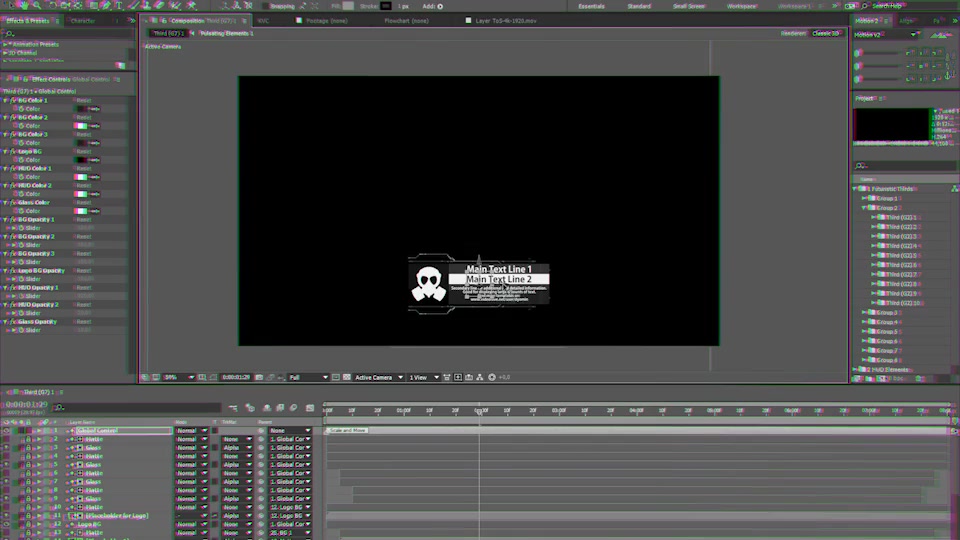Viewport: 960px width, 540px height.
Task: Click the snapshot camera icon below viewer
Action: tap(259, 377)
